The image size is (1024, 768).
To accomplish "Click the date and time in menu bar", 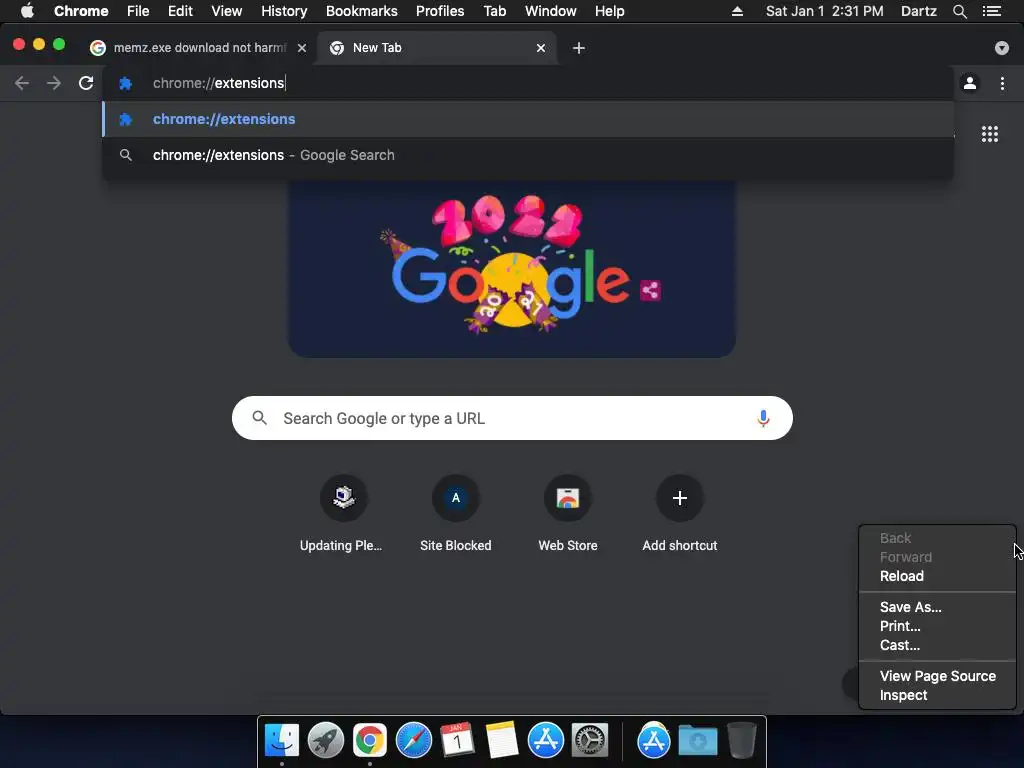I will (824, 11).
